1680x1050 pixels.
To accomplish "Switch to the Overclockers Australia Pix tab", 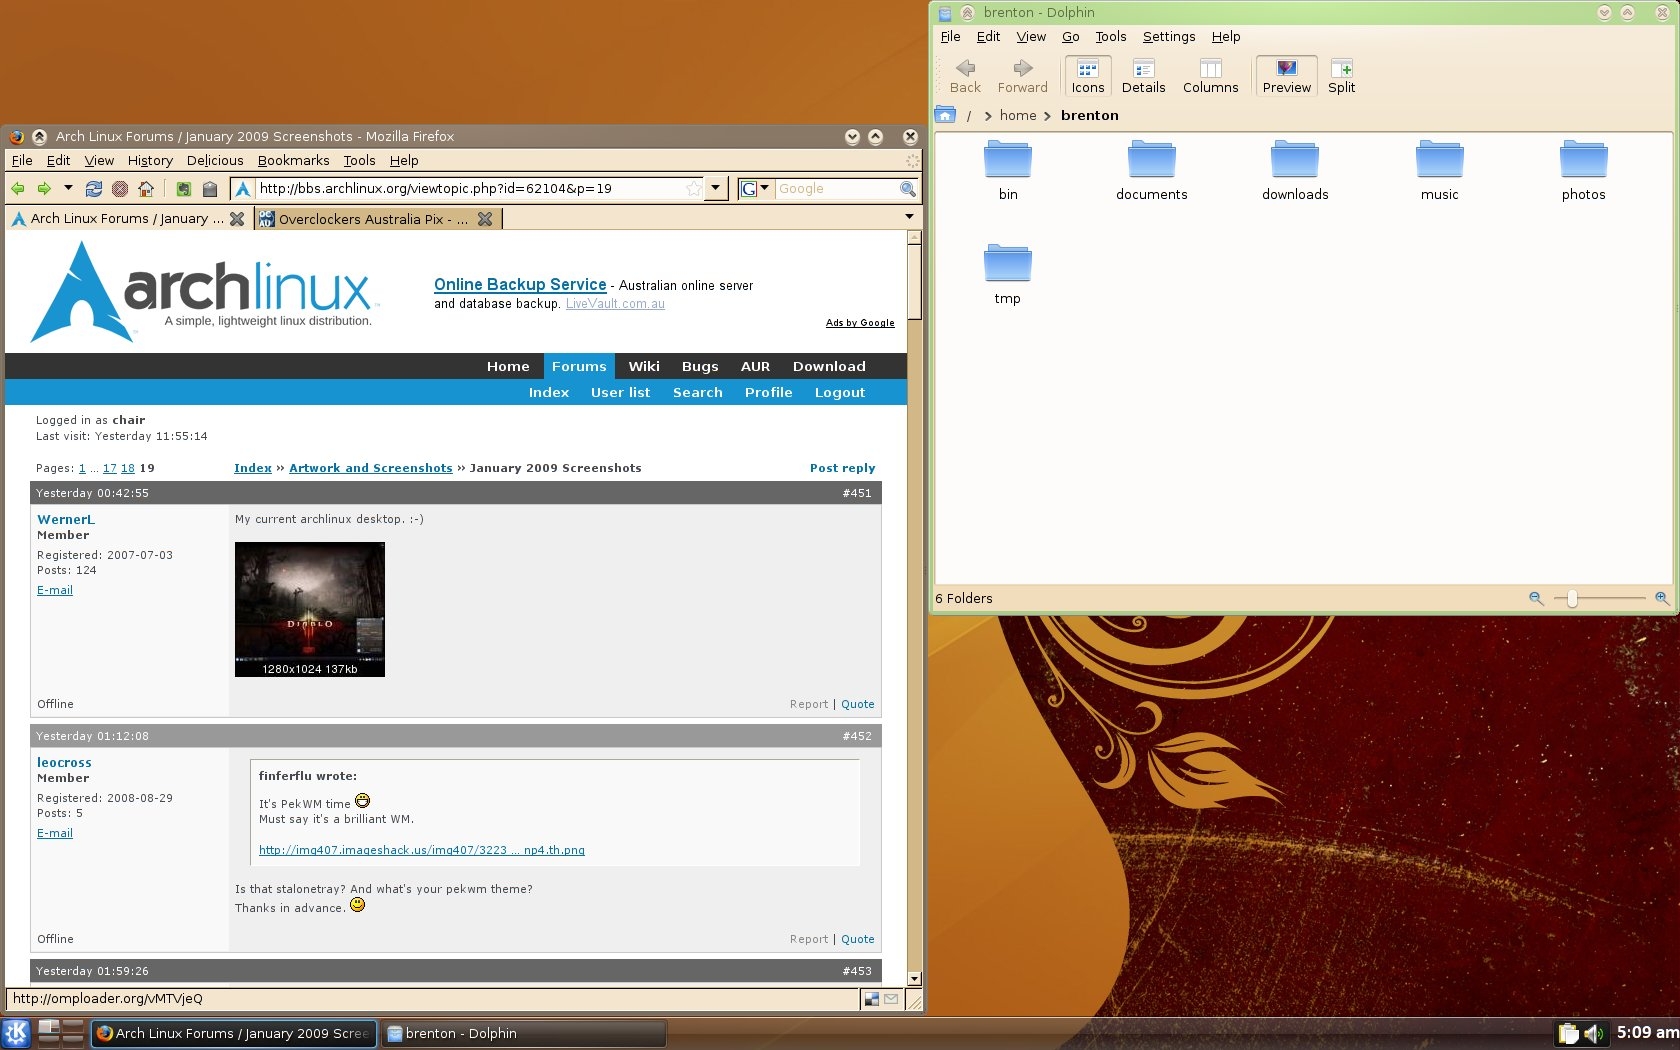I will pyautogui.click(x=378, y=219).
